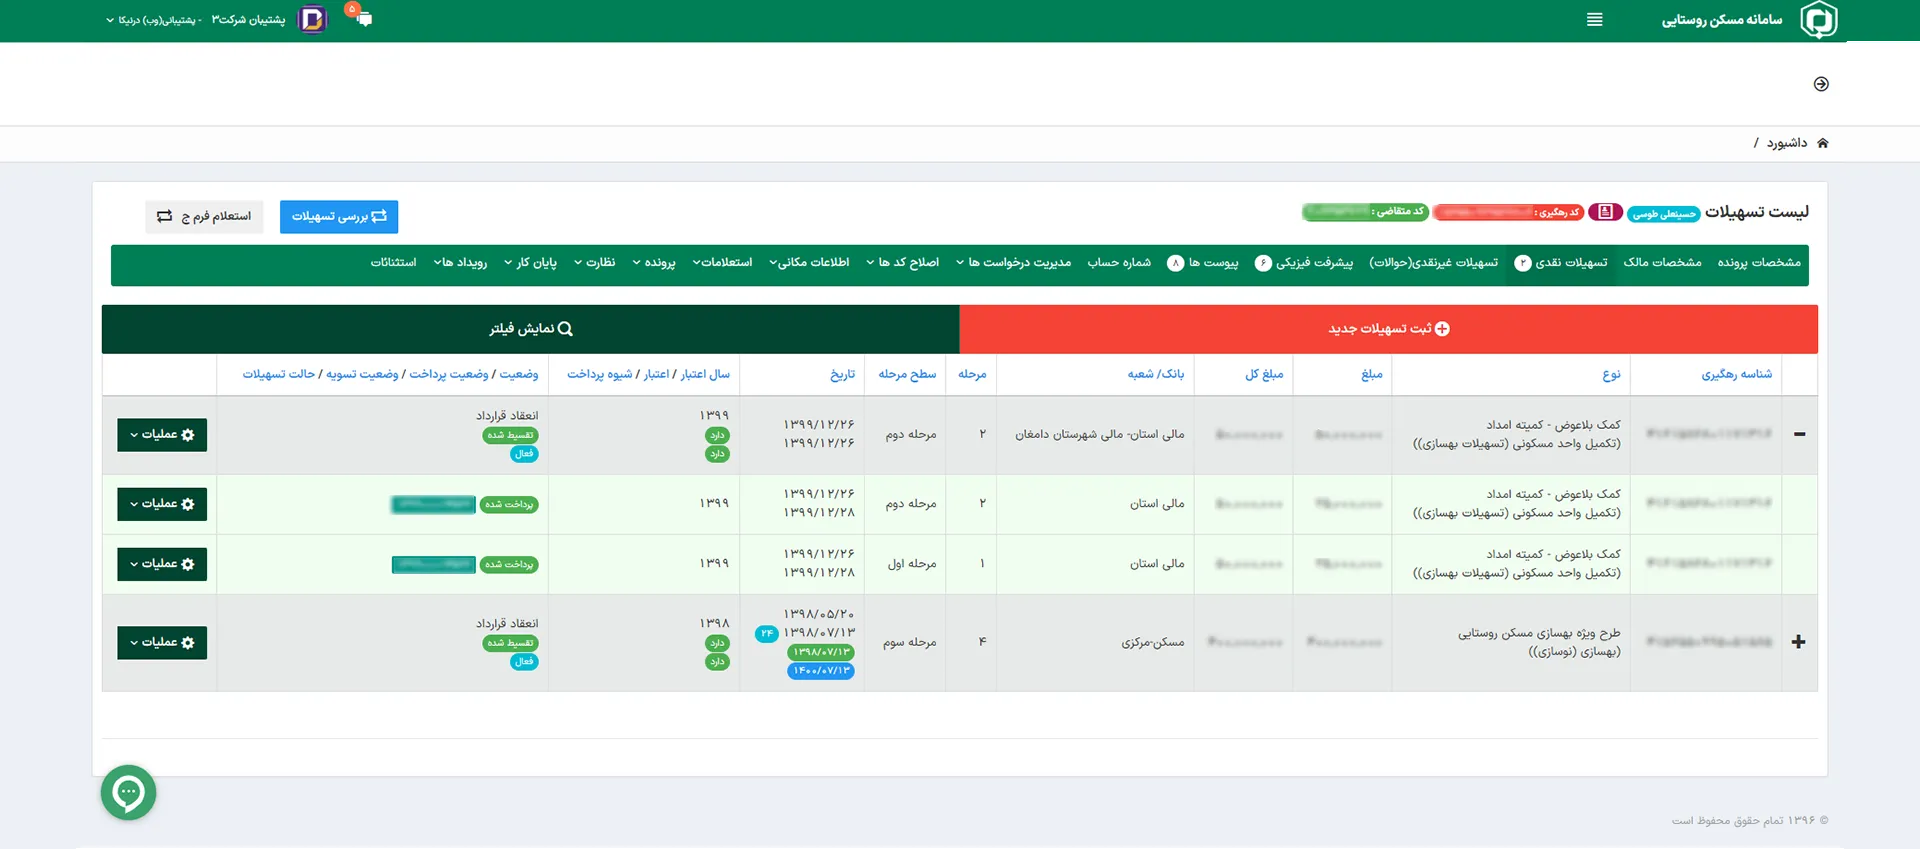Screen dimensions: 1920x849
Task: Expand the طرح ویژه بهسازی row with plus
Action: 1798,642
